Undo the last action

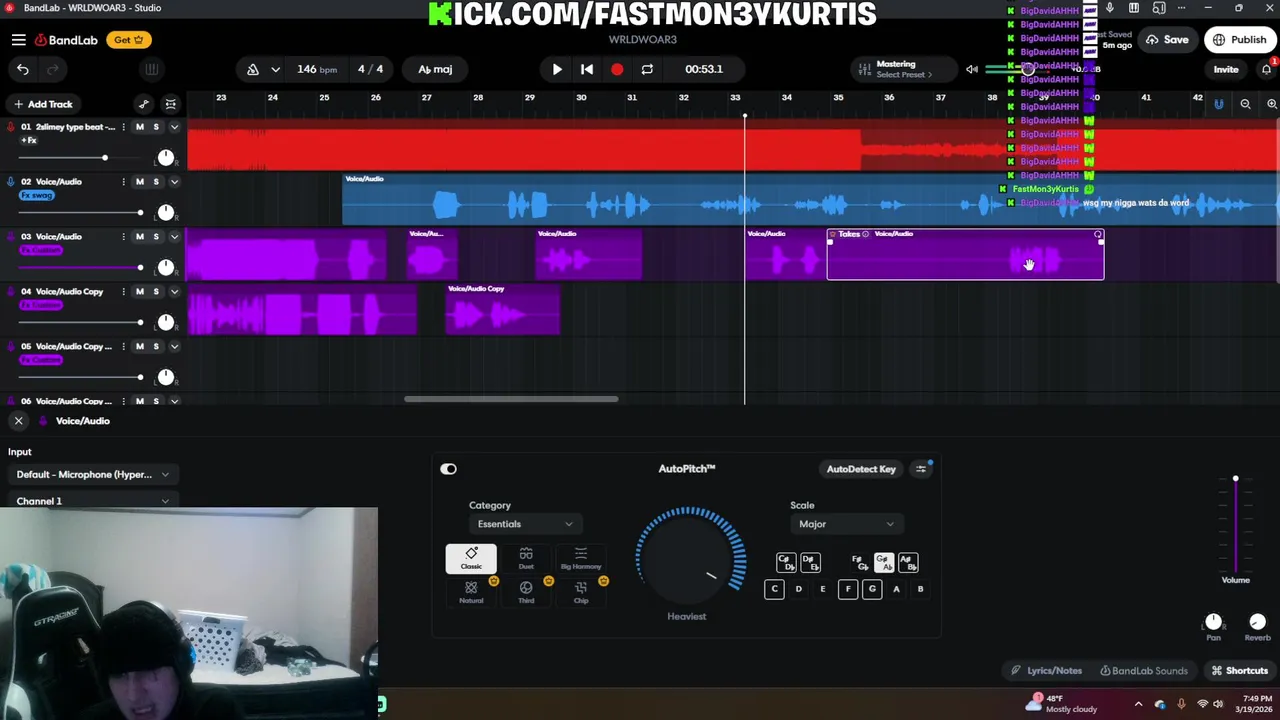[23, 69]
